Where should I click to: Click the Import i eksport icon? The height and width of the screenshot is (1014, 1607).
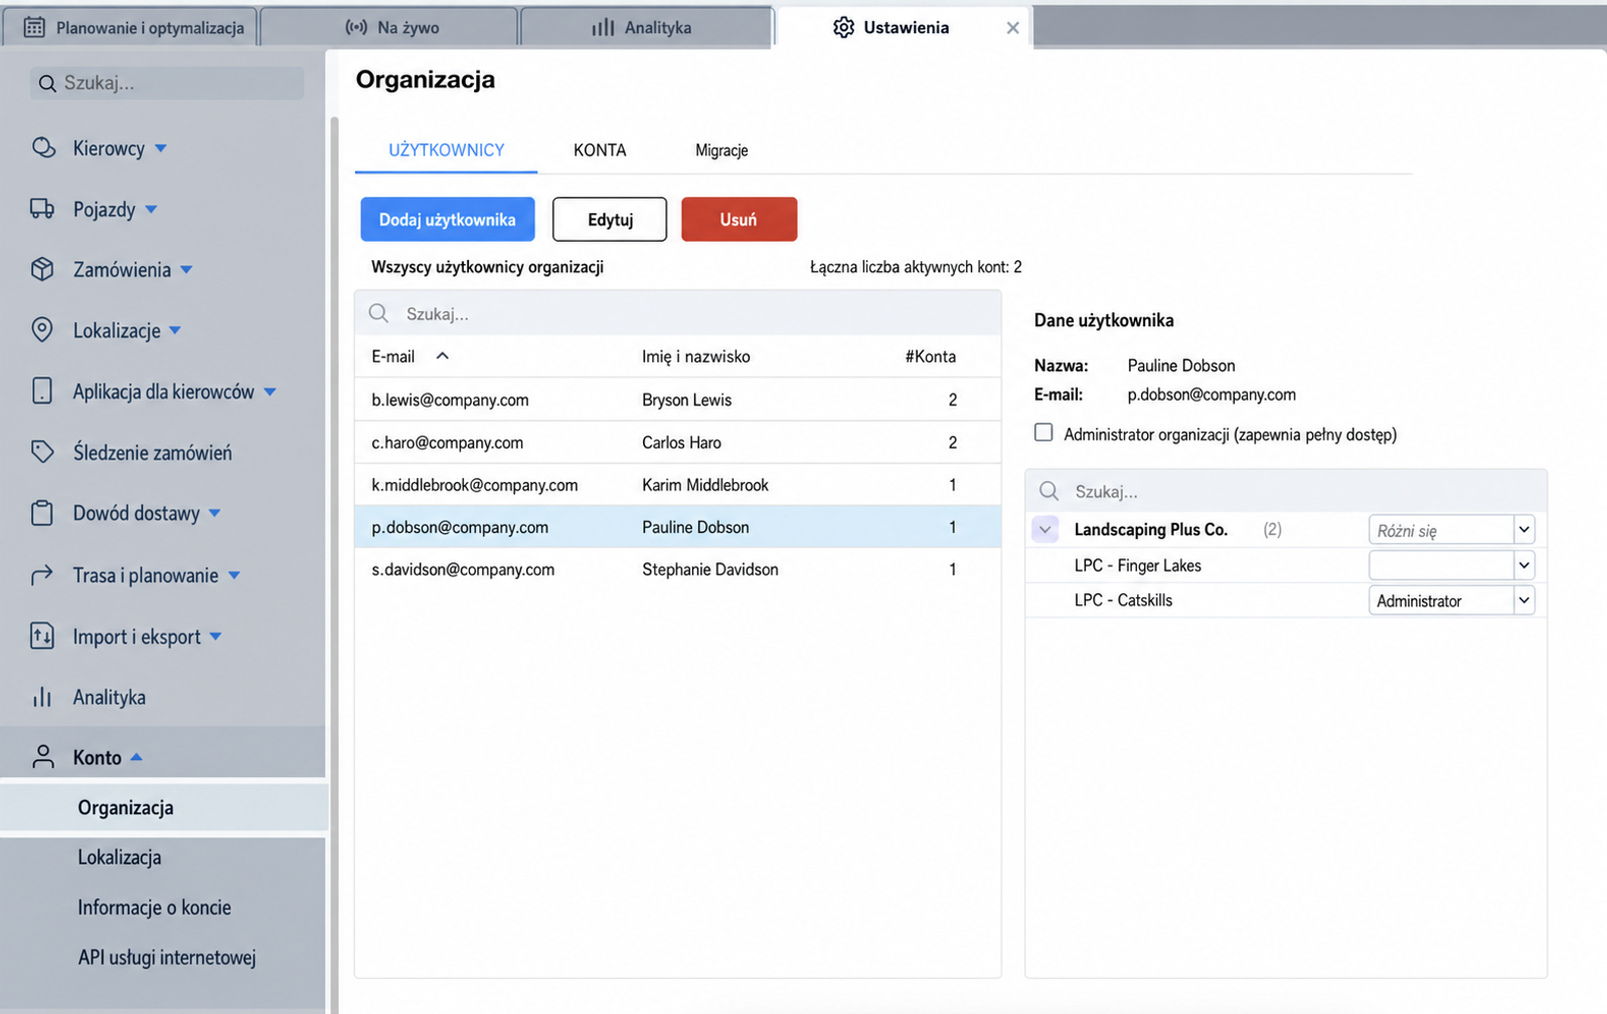(x=42, y=636)
